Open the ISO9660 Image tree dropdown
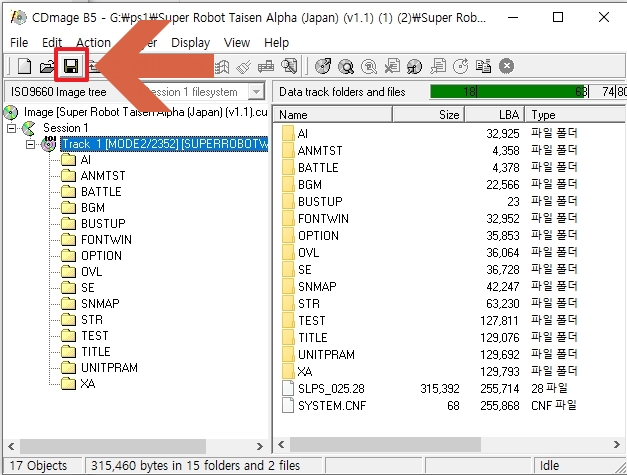This screenshot has height=475, width=627. click(256, 92)
